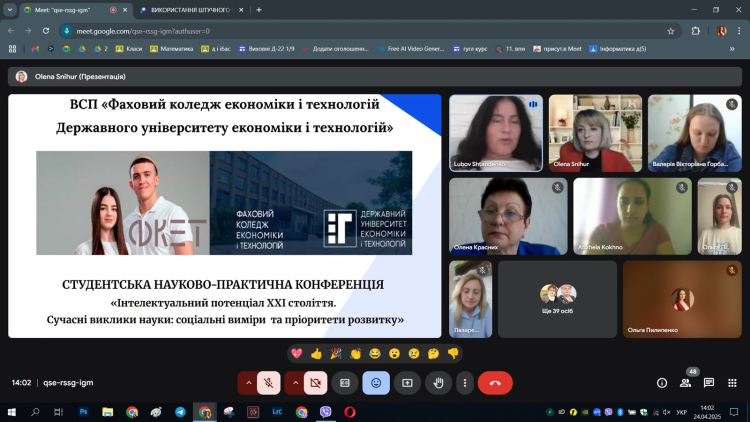The height and width of the screenshot is (422, 750).
Task: Toggle the emoji reactions bar
Action: coord(376,382)
